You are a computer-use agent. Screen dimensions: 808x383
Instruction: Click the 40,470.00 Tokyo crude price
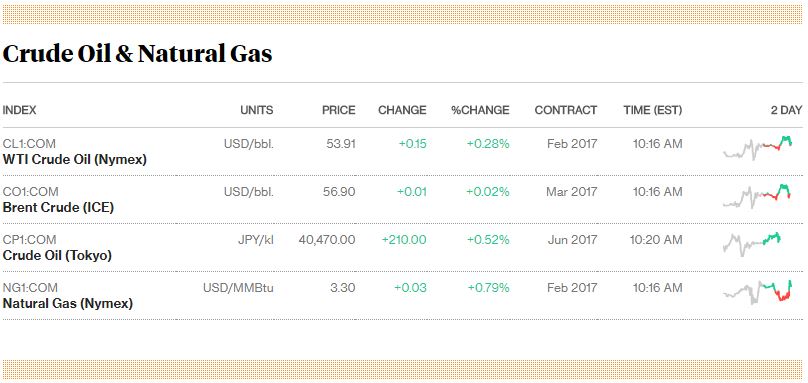(x=327, y=240)
